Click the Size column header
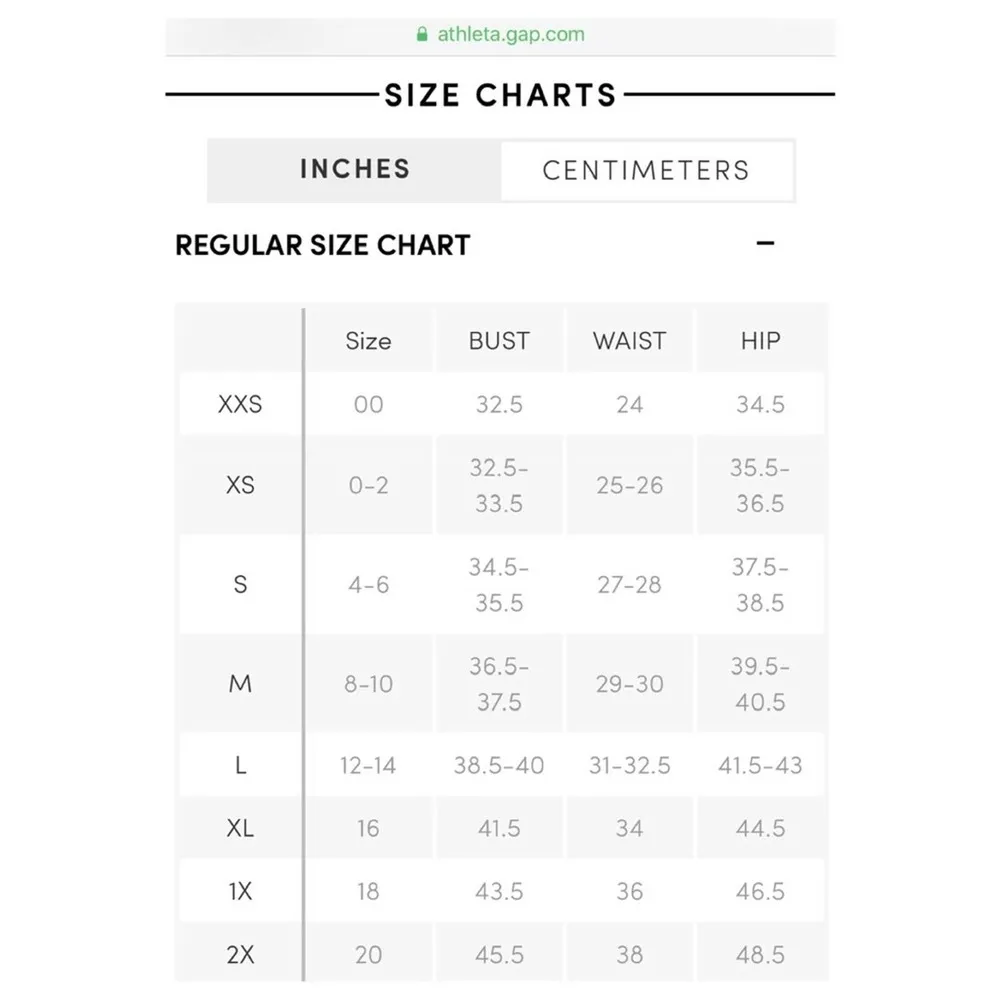 (368, 341)
